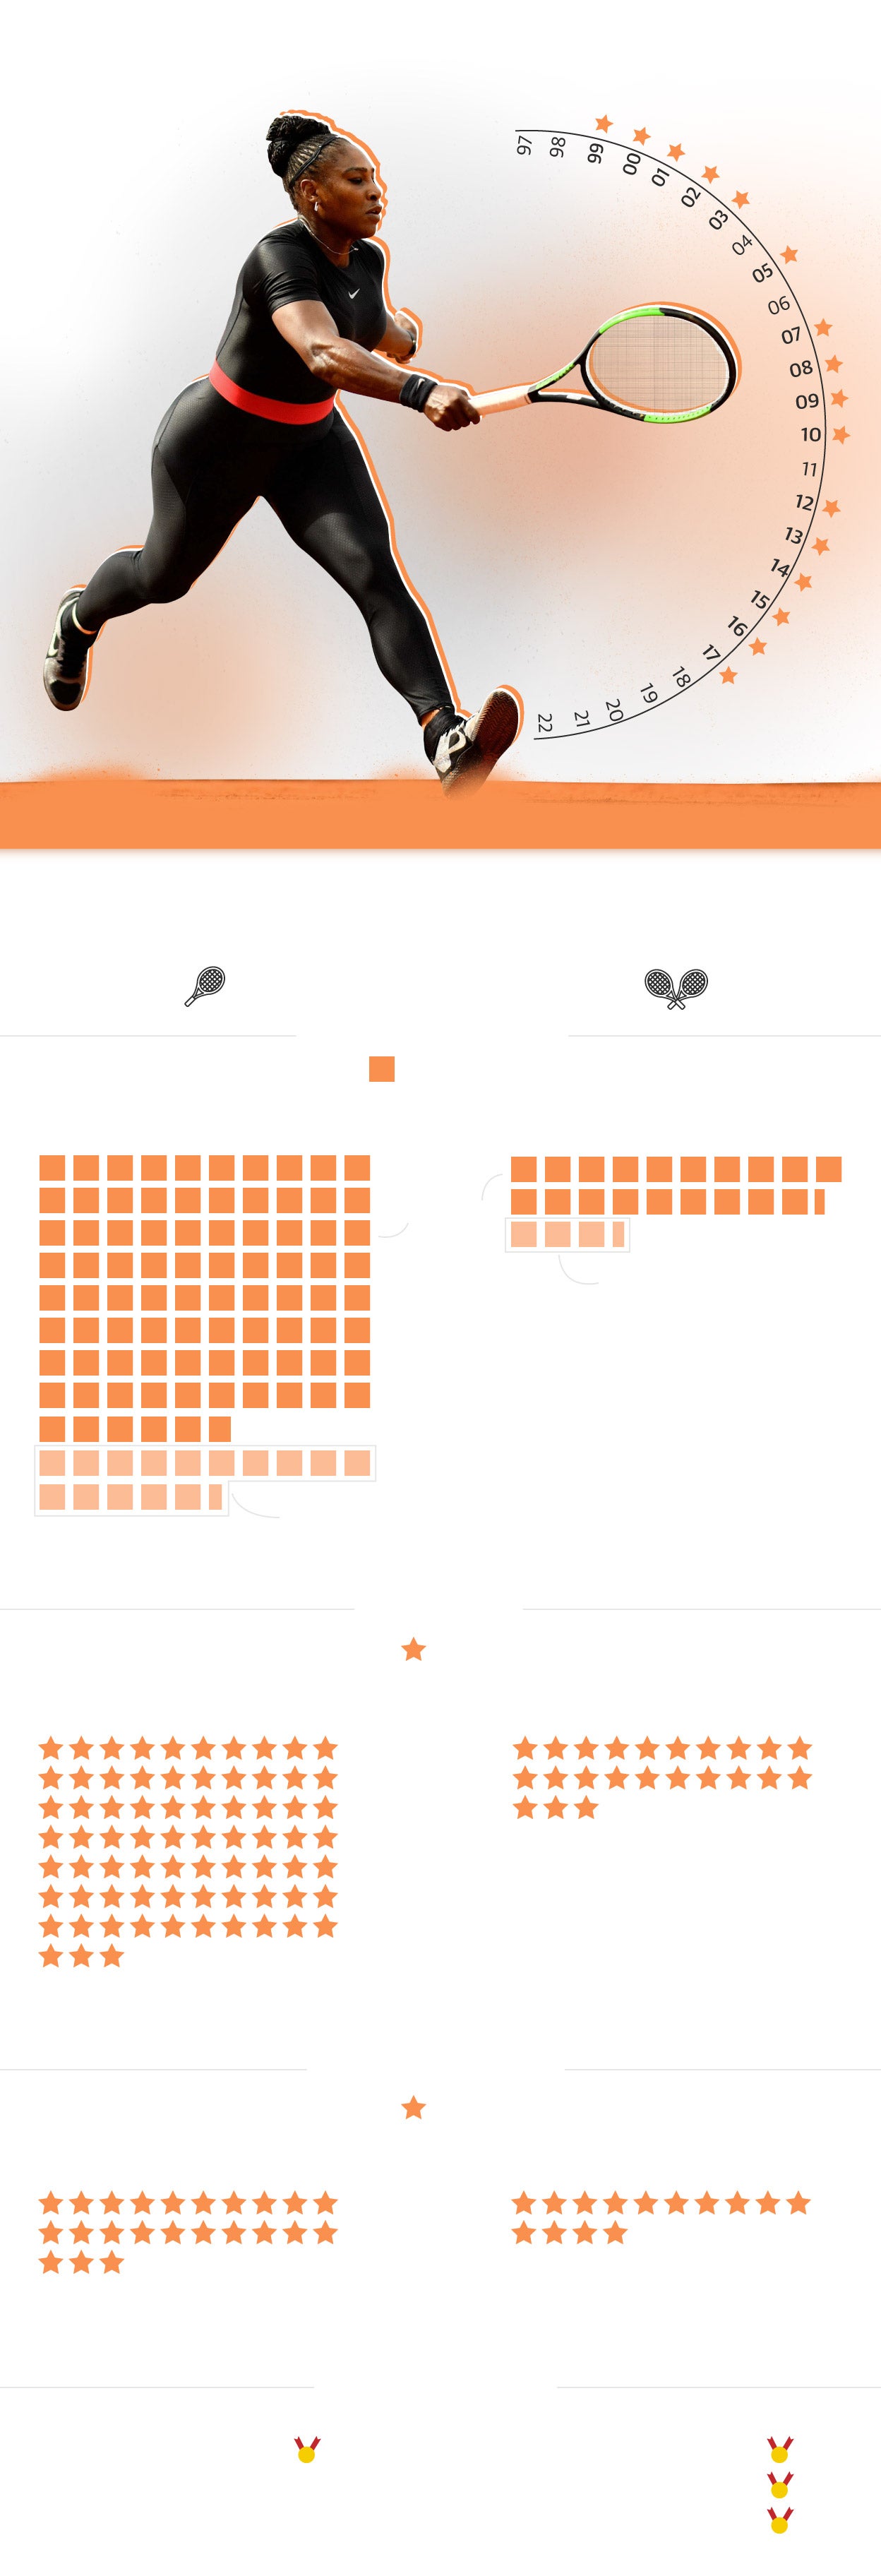Click the single tennis racket icon
The width and height of the screenshot is (881, 2576).
(x=205, y=985)
